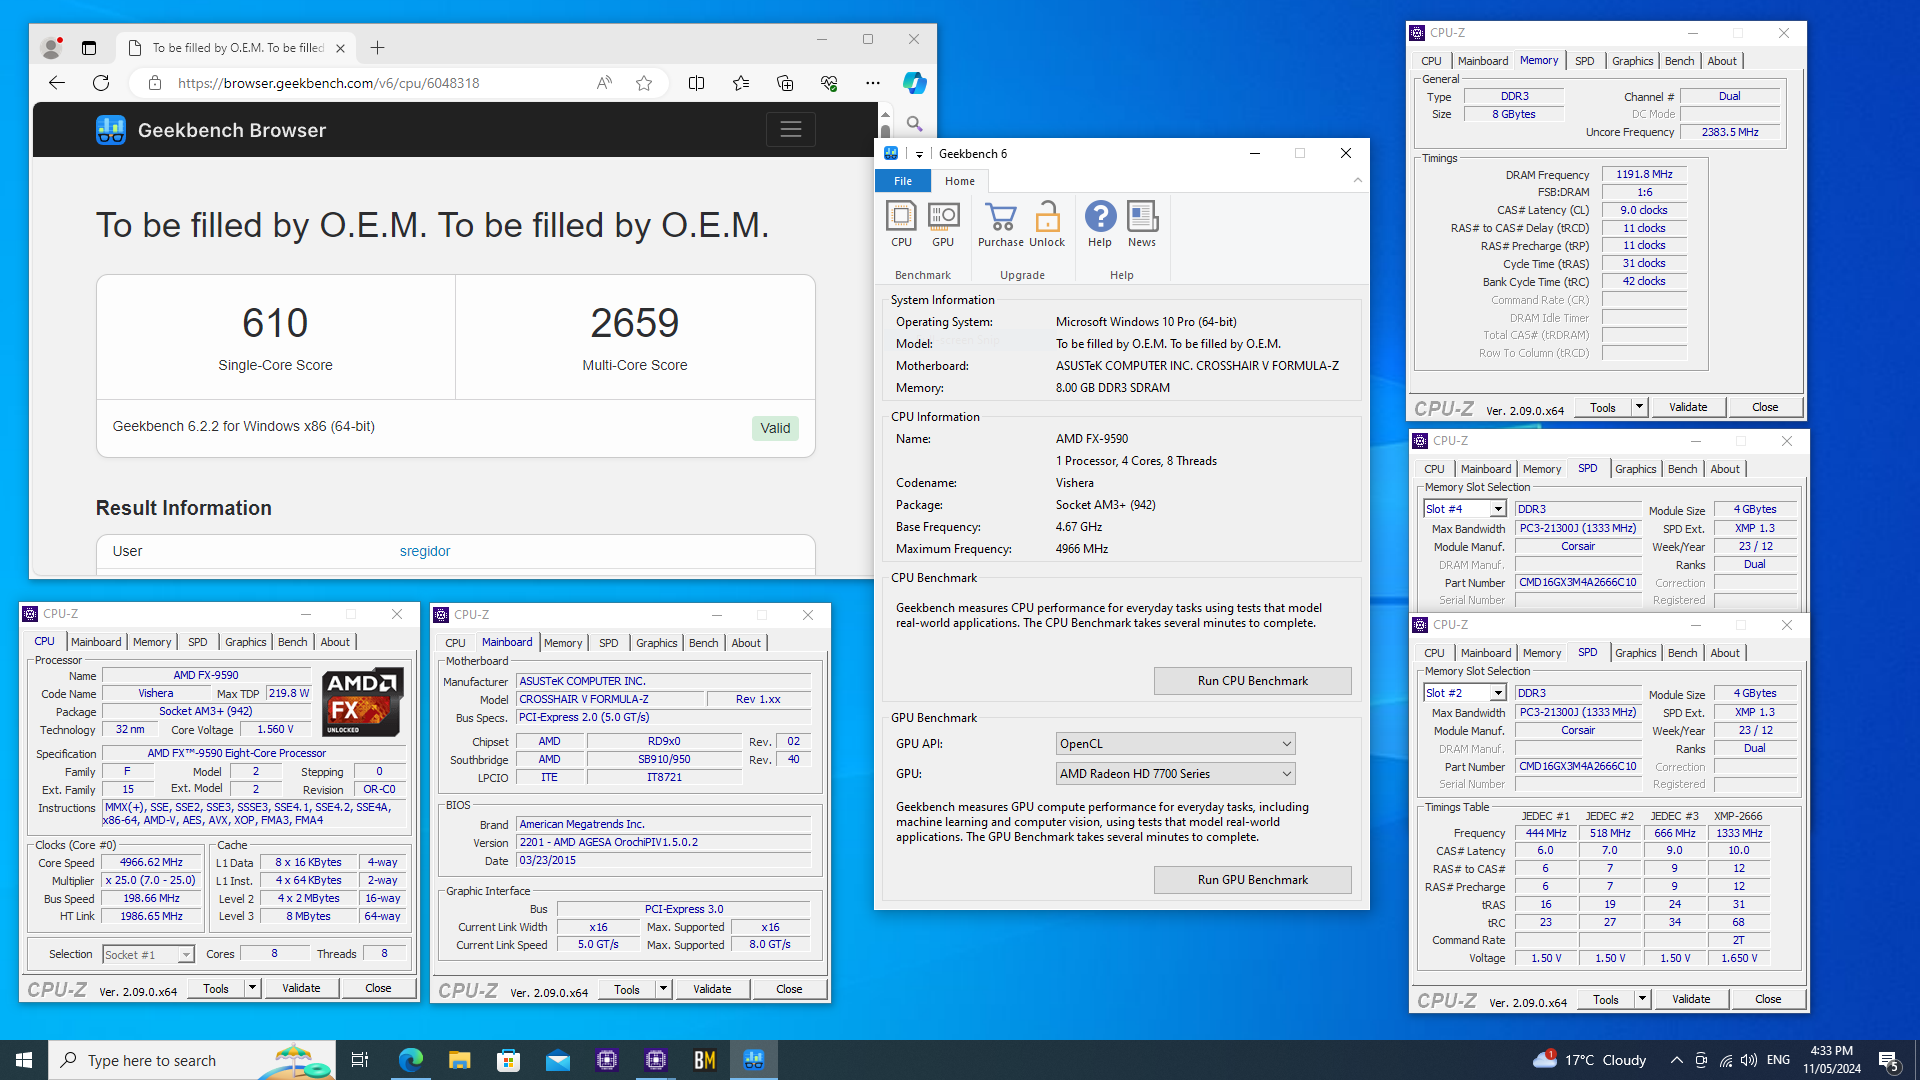Open volume control in system tray
The image size is (1920, 1080).
click(x=1749, y=1060)
